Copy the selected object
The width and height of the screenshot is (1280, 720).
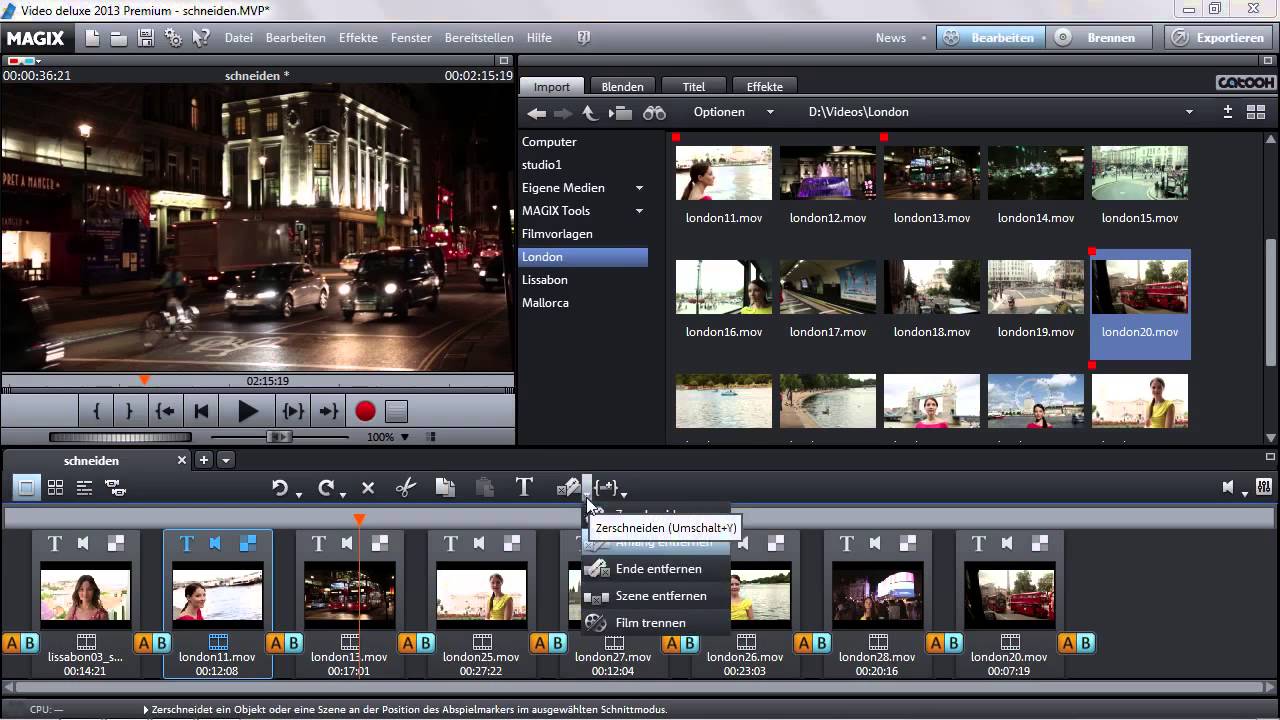445,488
